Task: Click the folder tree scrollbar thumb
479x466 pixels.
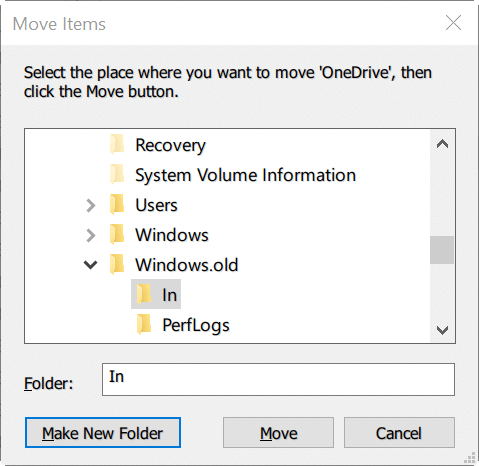Action: [x=442, y=250]
